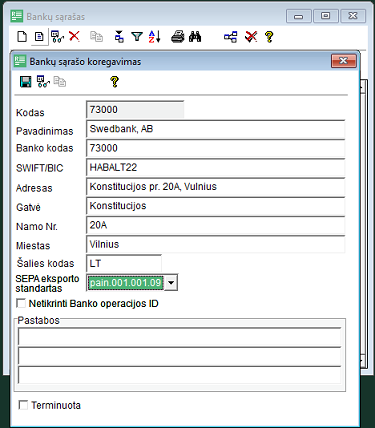Close the Bankų sąrašas window
Viewport: 375px width, 428px height.
pos(353,16)
